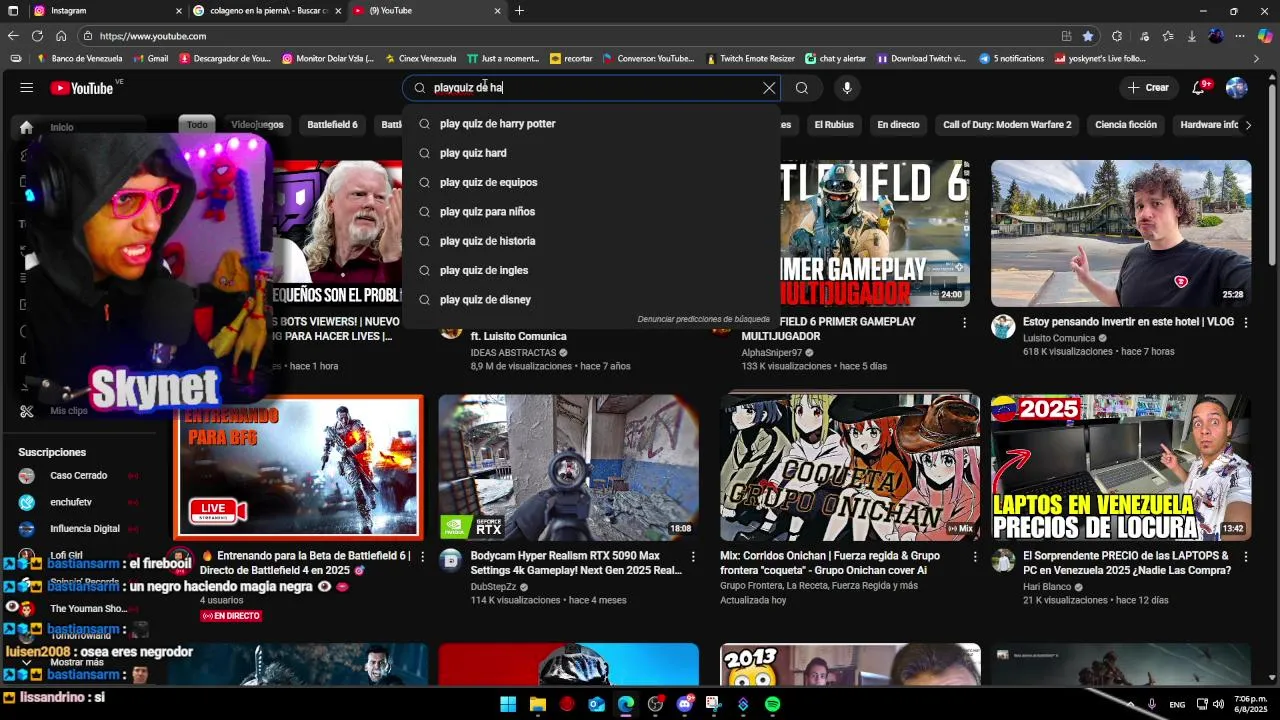The width and height of the screenshot is (1280, 720).
Task: Open the tab actions menu at far left
Action: point(13,11)
